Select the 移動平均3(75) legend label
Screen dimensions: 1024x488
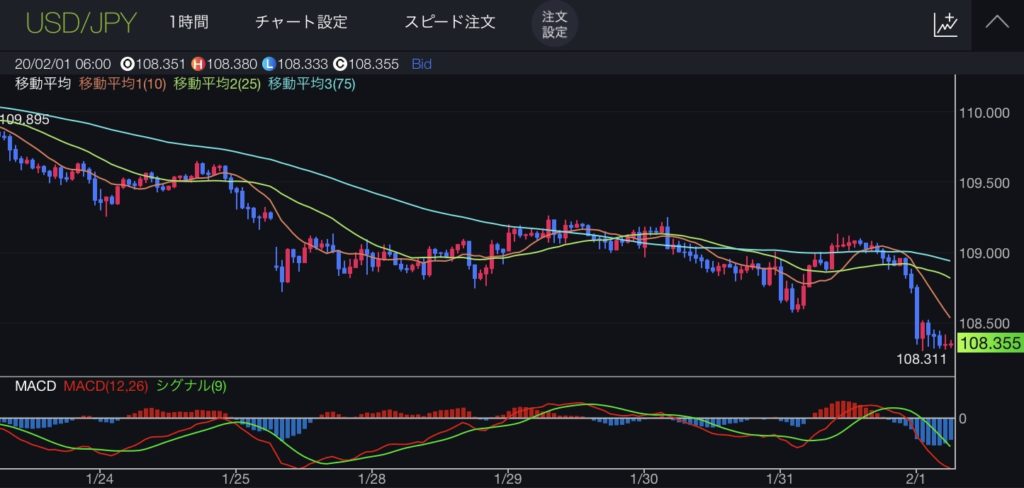(312, 84)
